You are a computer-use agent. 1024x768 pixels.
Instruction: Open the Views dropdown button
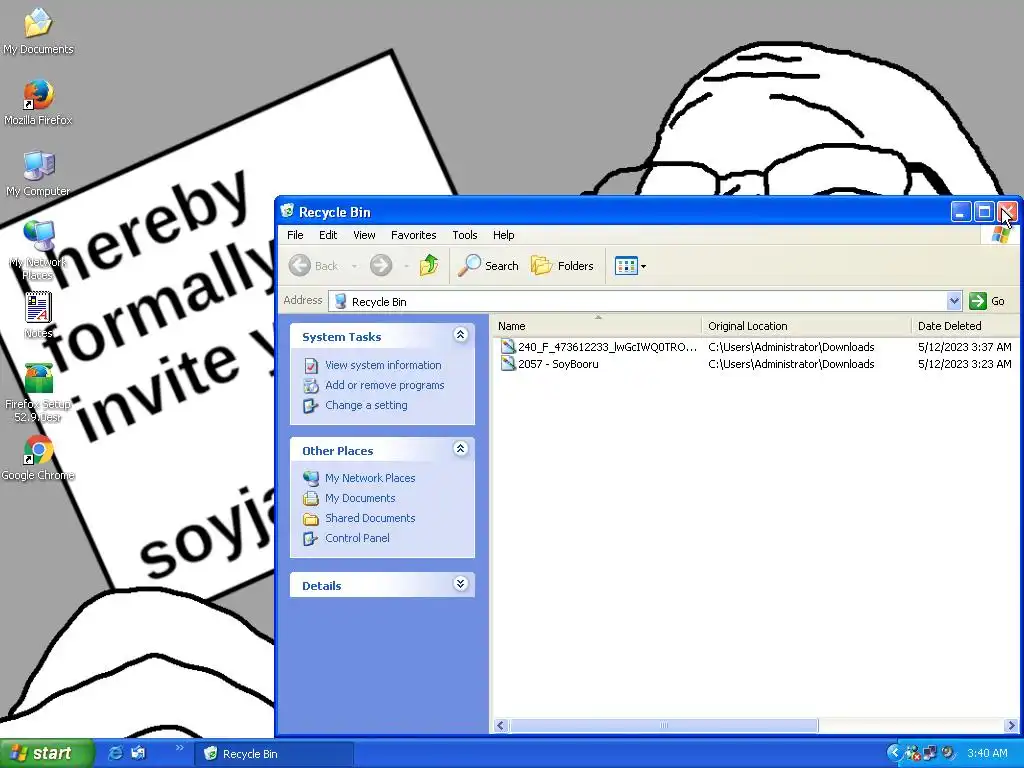(x=630, y=266)
